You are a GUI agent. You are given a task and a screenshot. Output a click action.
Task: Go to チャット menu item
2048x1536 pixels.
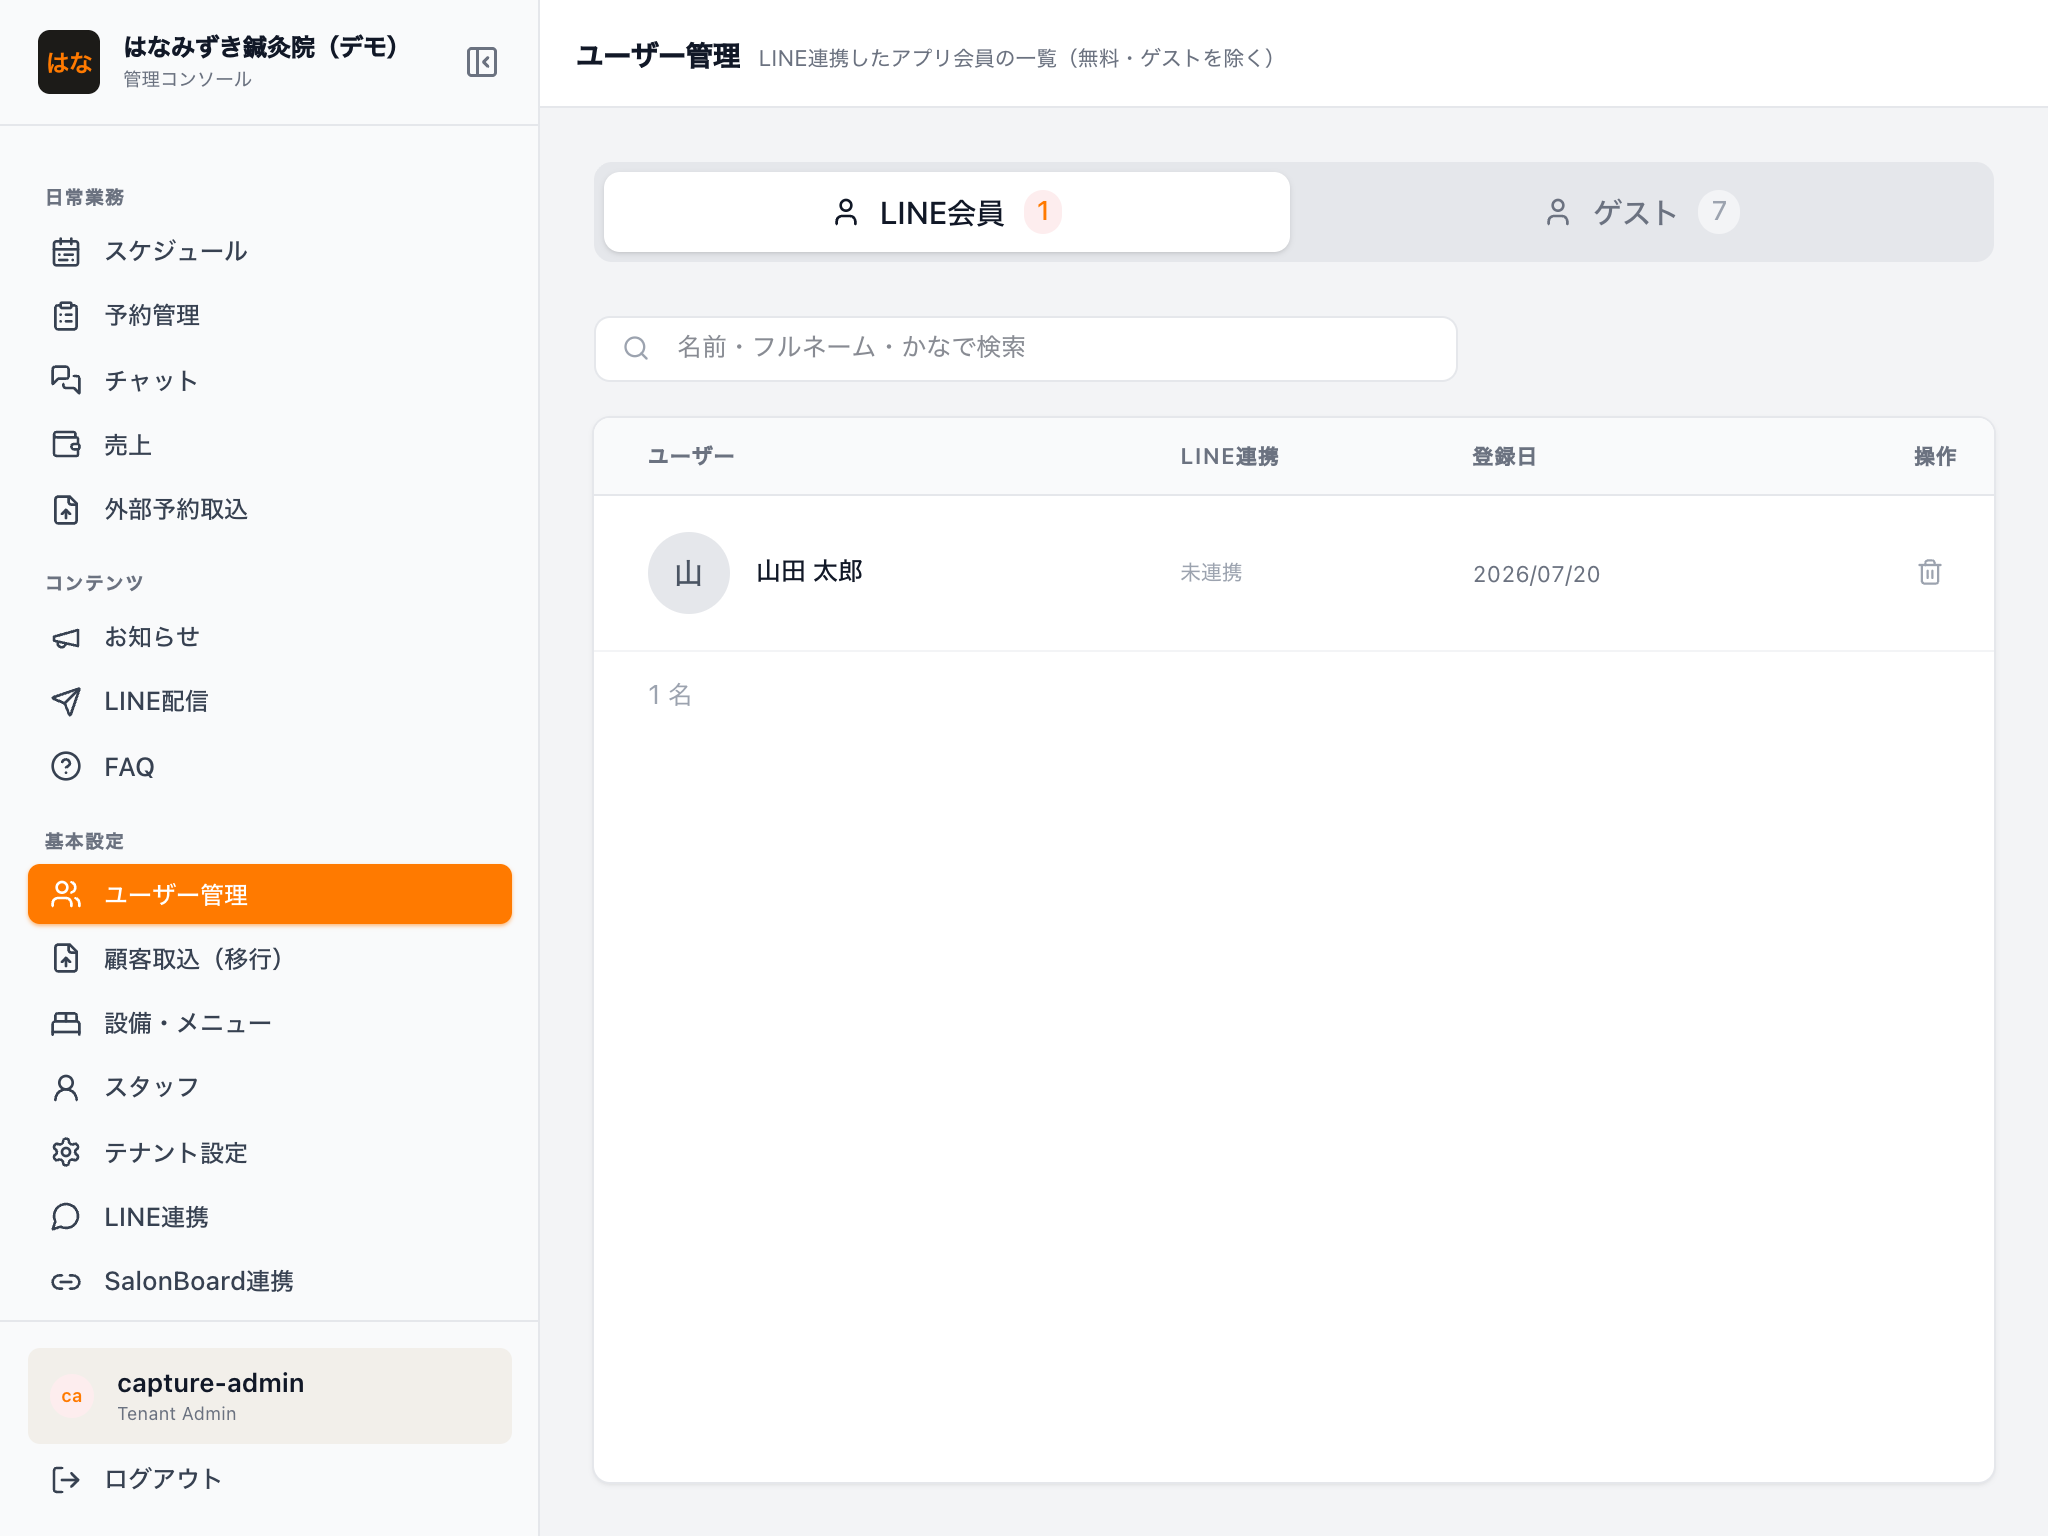click(270, 380)
